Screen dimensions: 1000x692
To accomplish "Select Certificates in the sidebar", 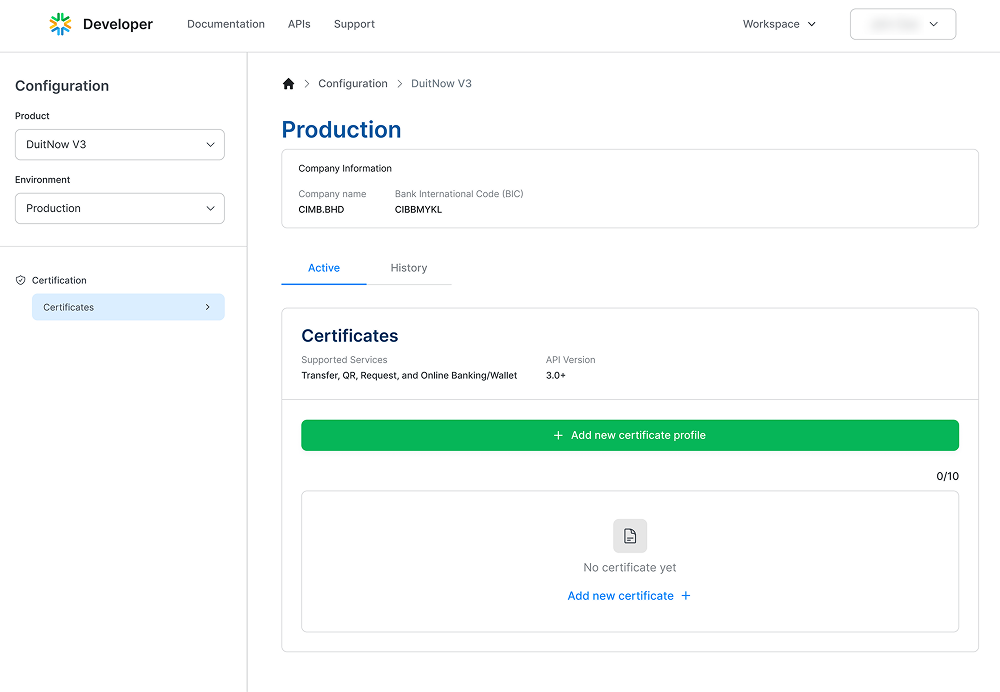I will click(69, 307).
